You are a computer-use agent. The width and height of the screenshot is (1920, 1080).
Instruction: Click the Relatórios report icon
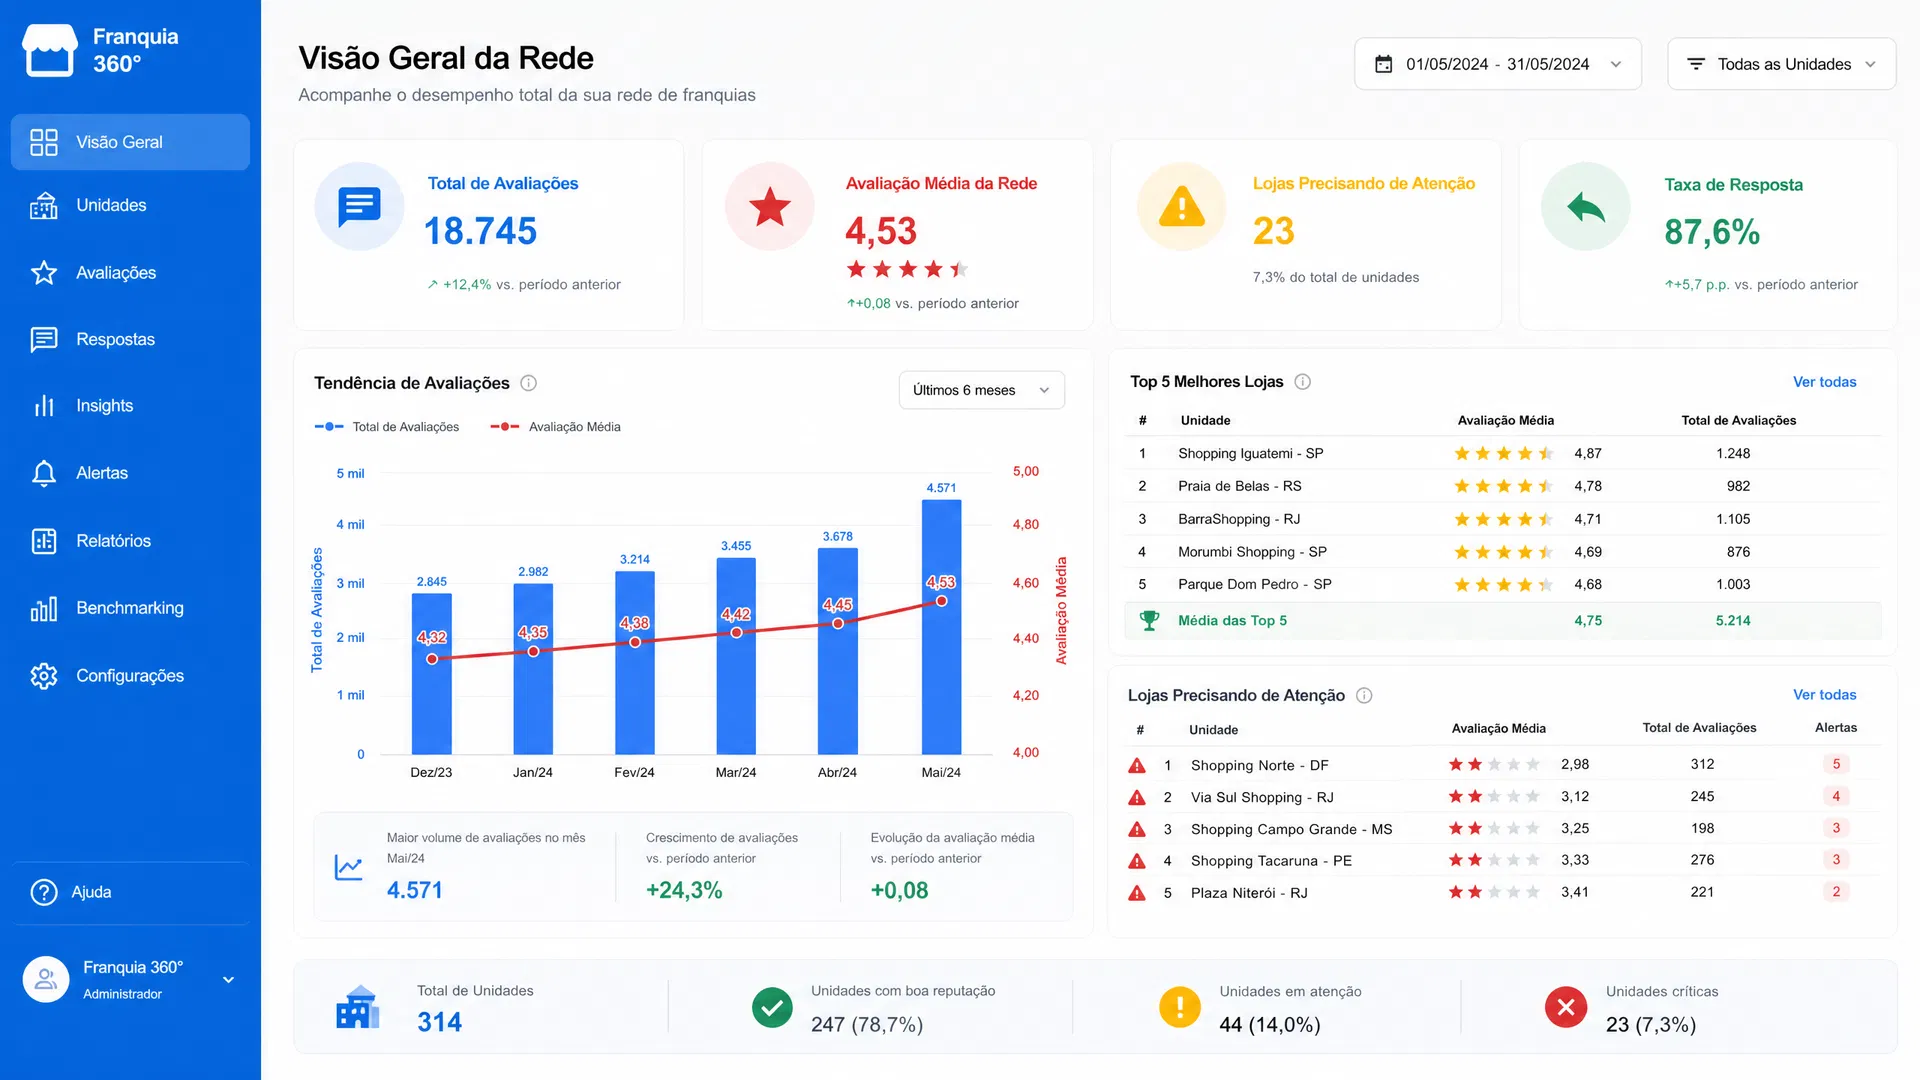44,541
